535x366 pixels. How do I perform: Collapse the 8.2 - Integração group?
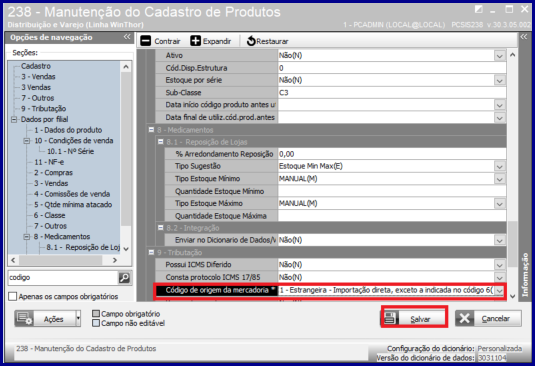coord(161,228)
